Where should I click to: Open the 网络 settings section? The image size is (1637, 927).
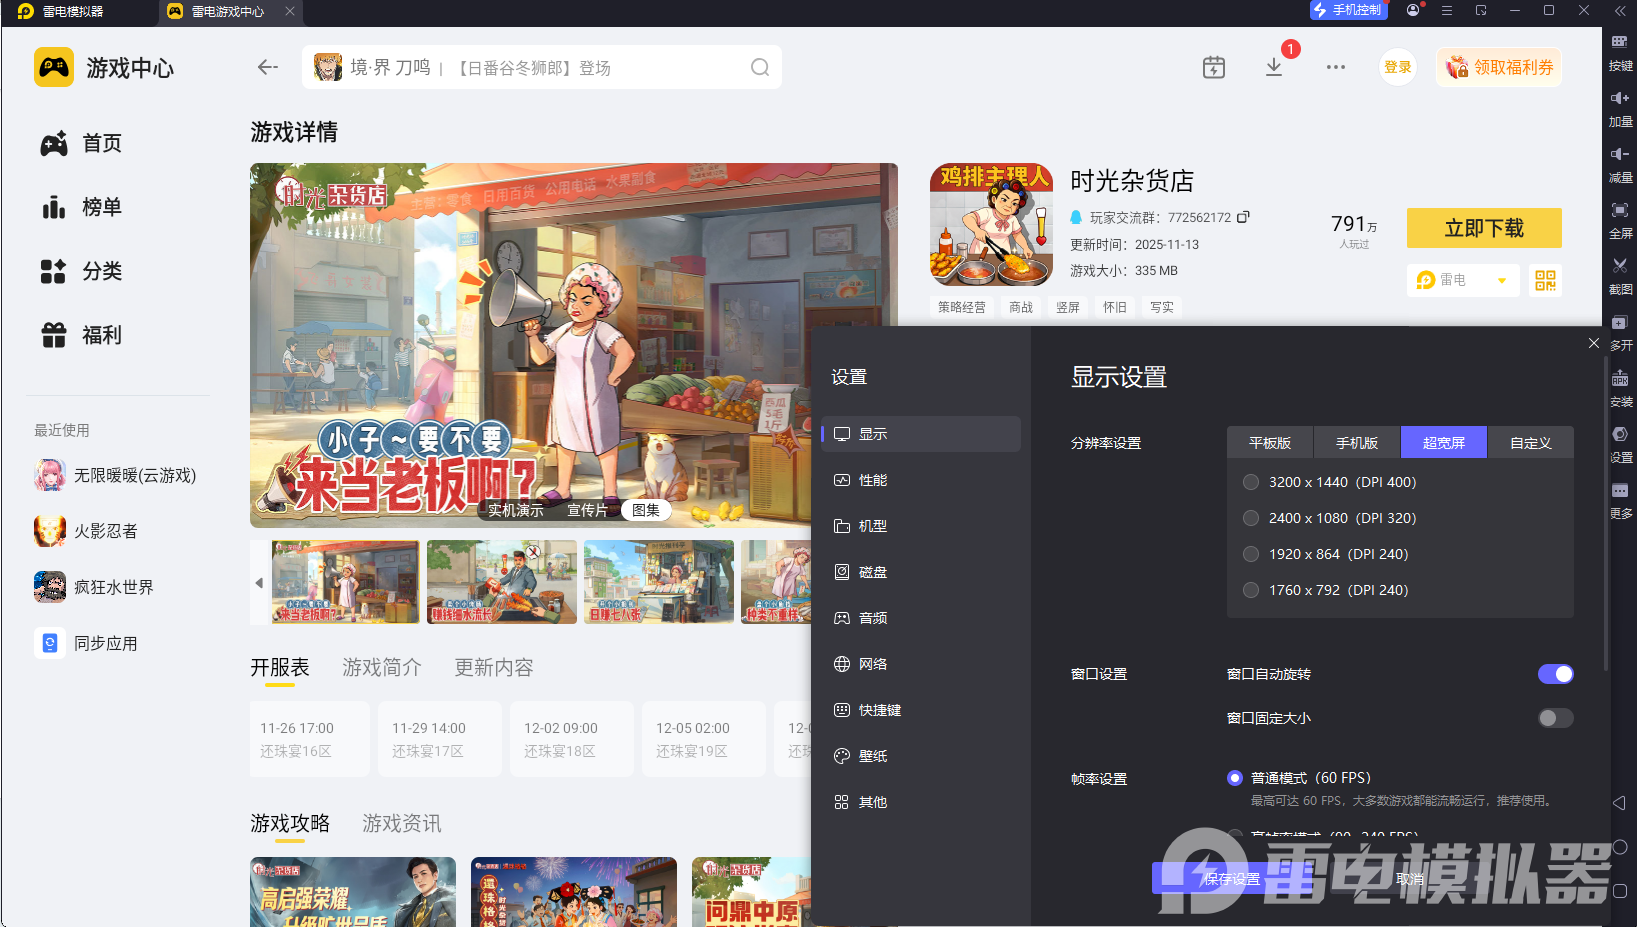(921, 664)
